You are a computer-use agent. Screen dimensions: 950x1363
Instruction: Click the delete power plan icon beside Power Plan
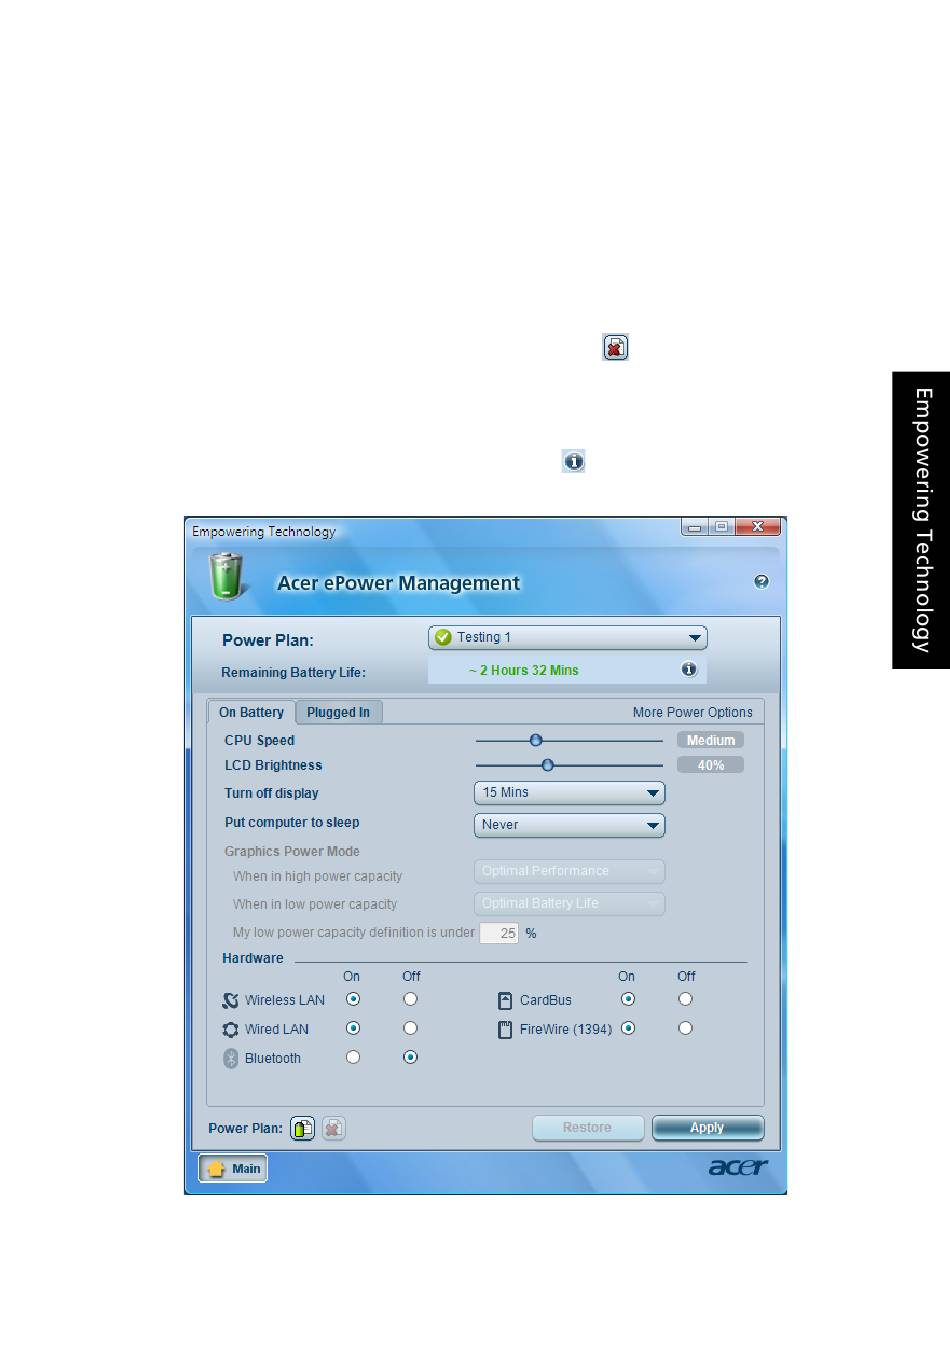(x=334, y=1128)
